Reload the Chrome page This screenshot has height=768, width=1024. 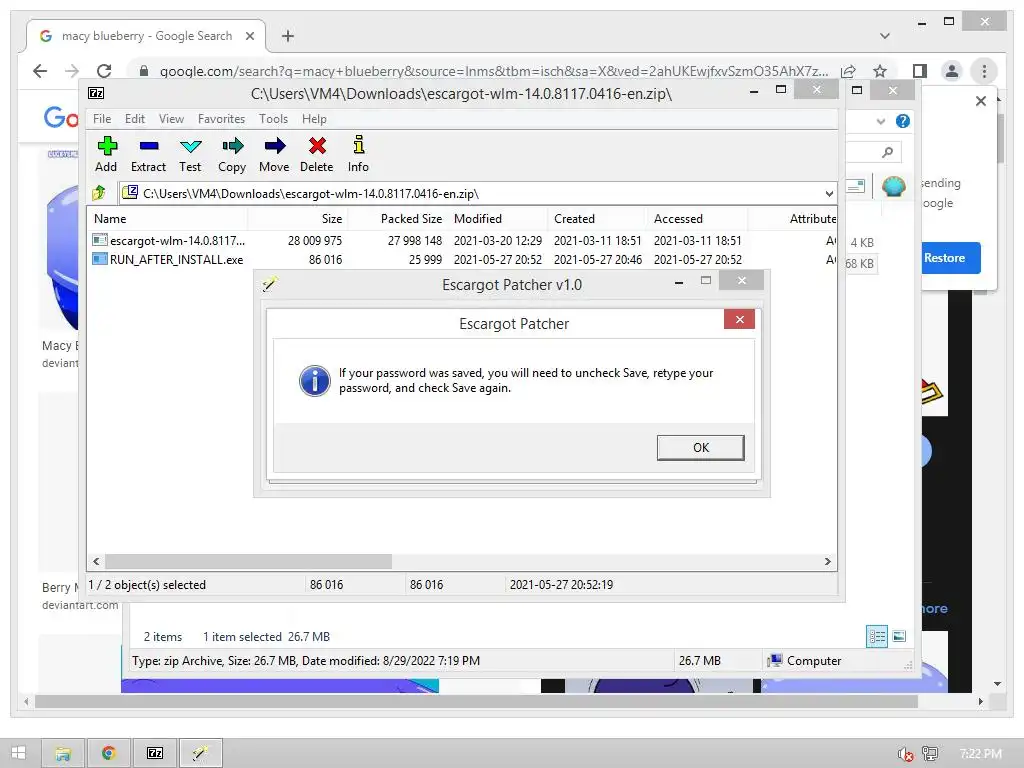[x=104, y=71]
